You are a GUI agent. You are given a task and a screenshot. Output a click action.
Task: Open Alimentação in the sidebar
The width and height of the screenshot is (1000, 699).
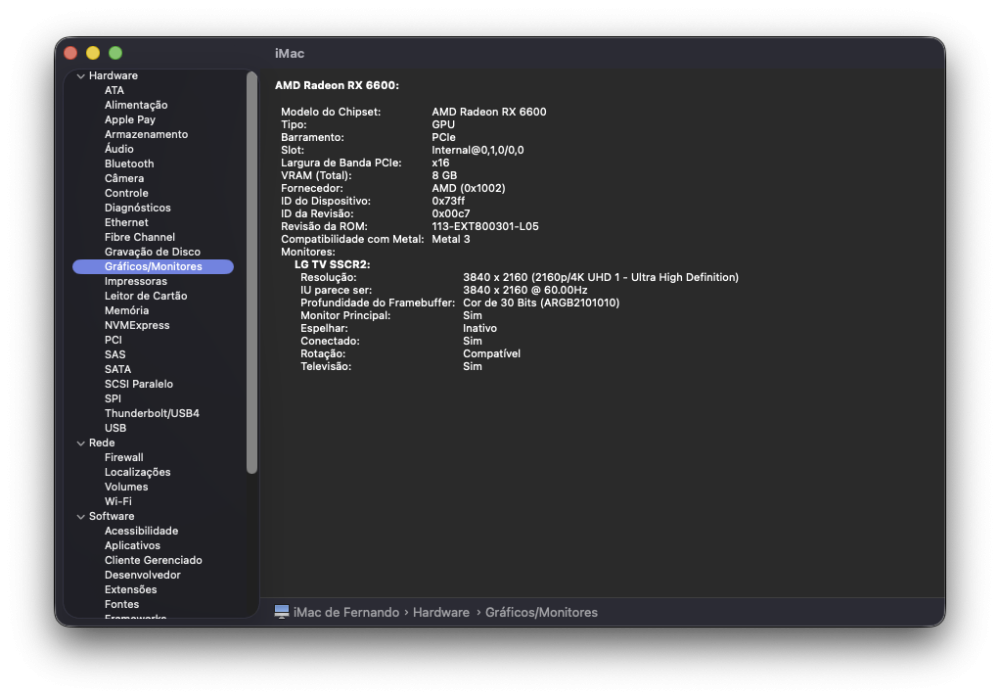click(136, 105)
